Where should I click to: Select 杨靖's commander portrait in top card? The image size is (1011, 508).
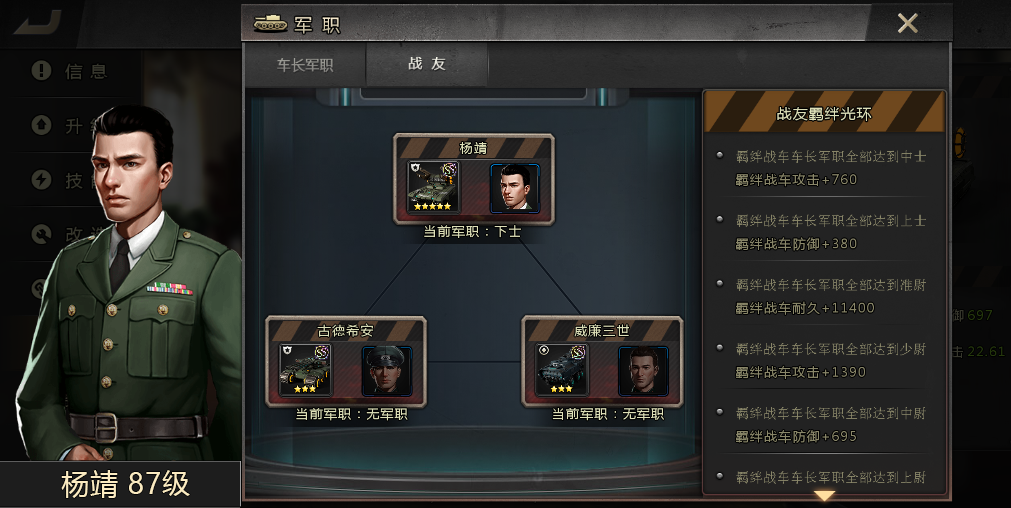[x=515, y=188]
